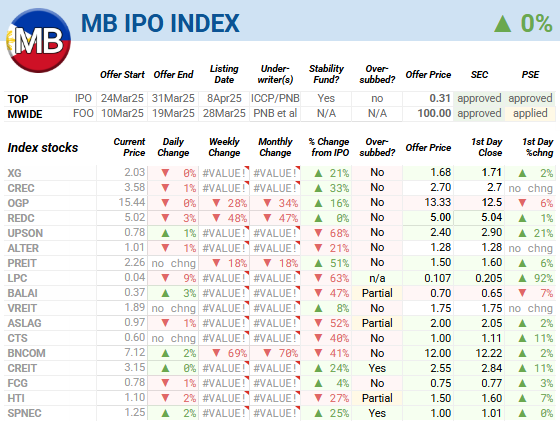Viewport: 560px width, 429px height.
Task: Click BALAI's Partial oversubbed cell
Action: pos(377,293)
